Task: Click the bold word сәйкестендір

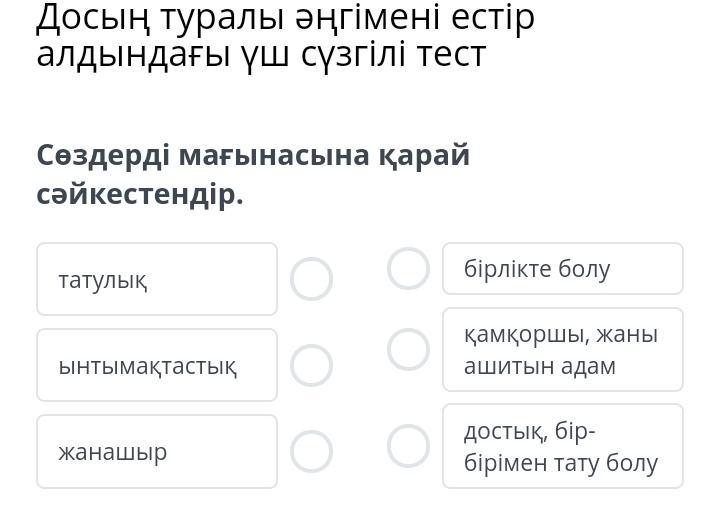Action: [140, 194]
